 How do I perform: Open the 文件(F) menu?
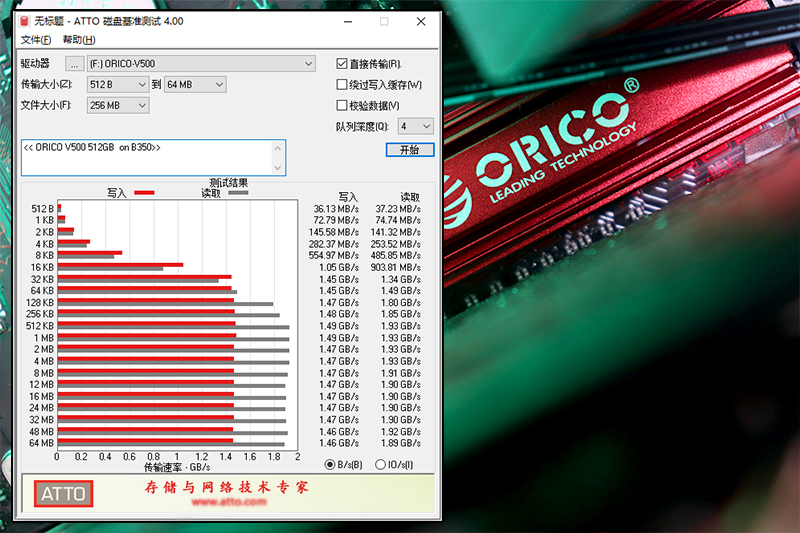coord(36,40)
